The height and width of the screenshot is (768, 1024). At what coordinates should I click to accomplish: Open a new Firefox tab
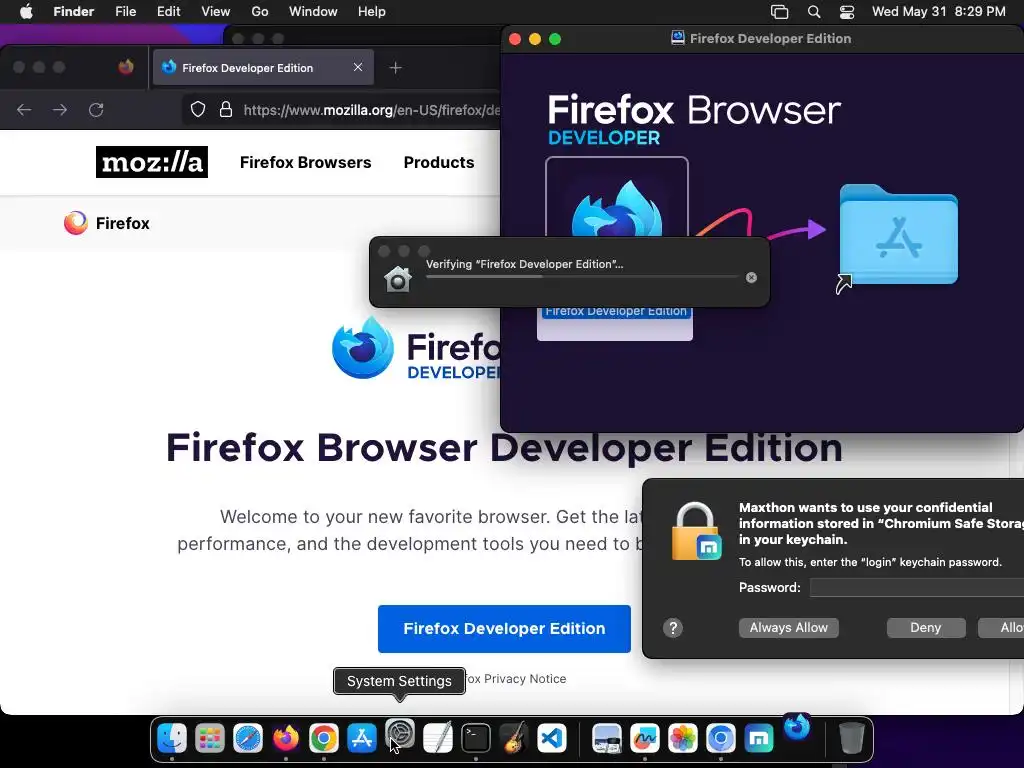(x=396, y=68)
